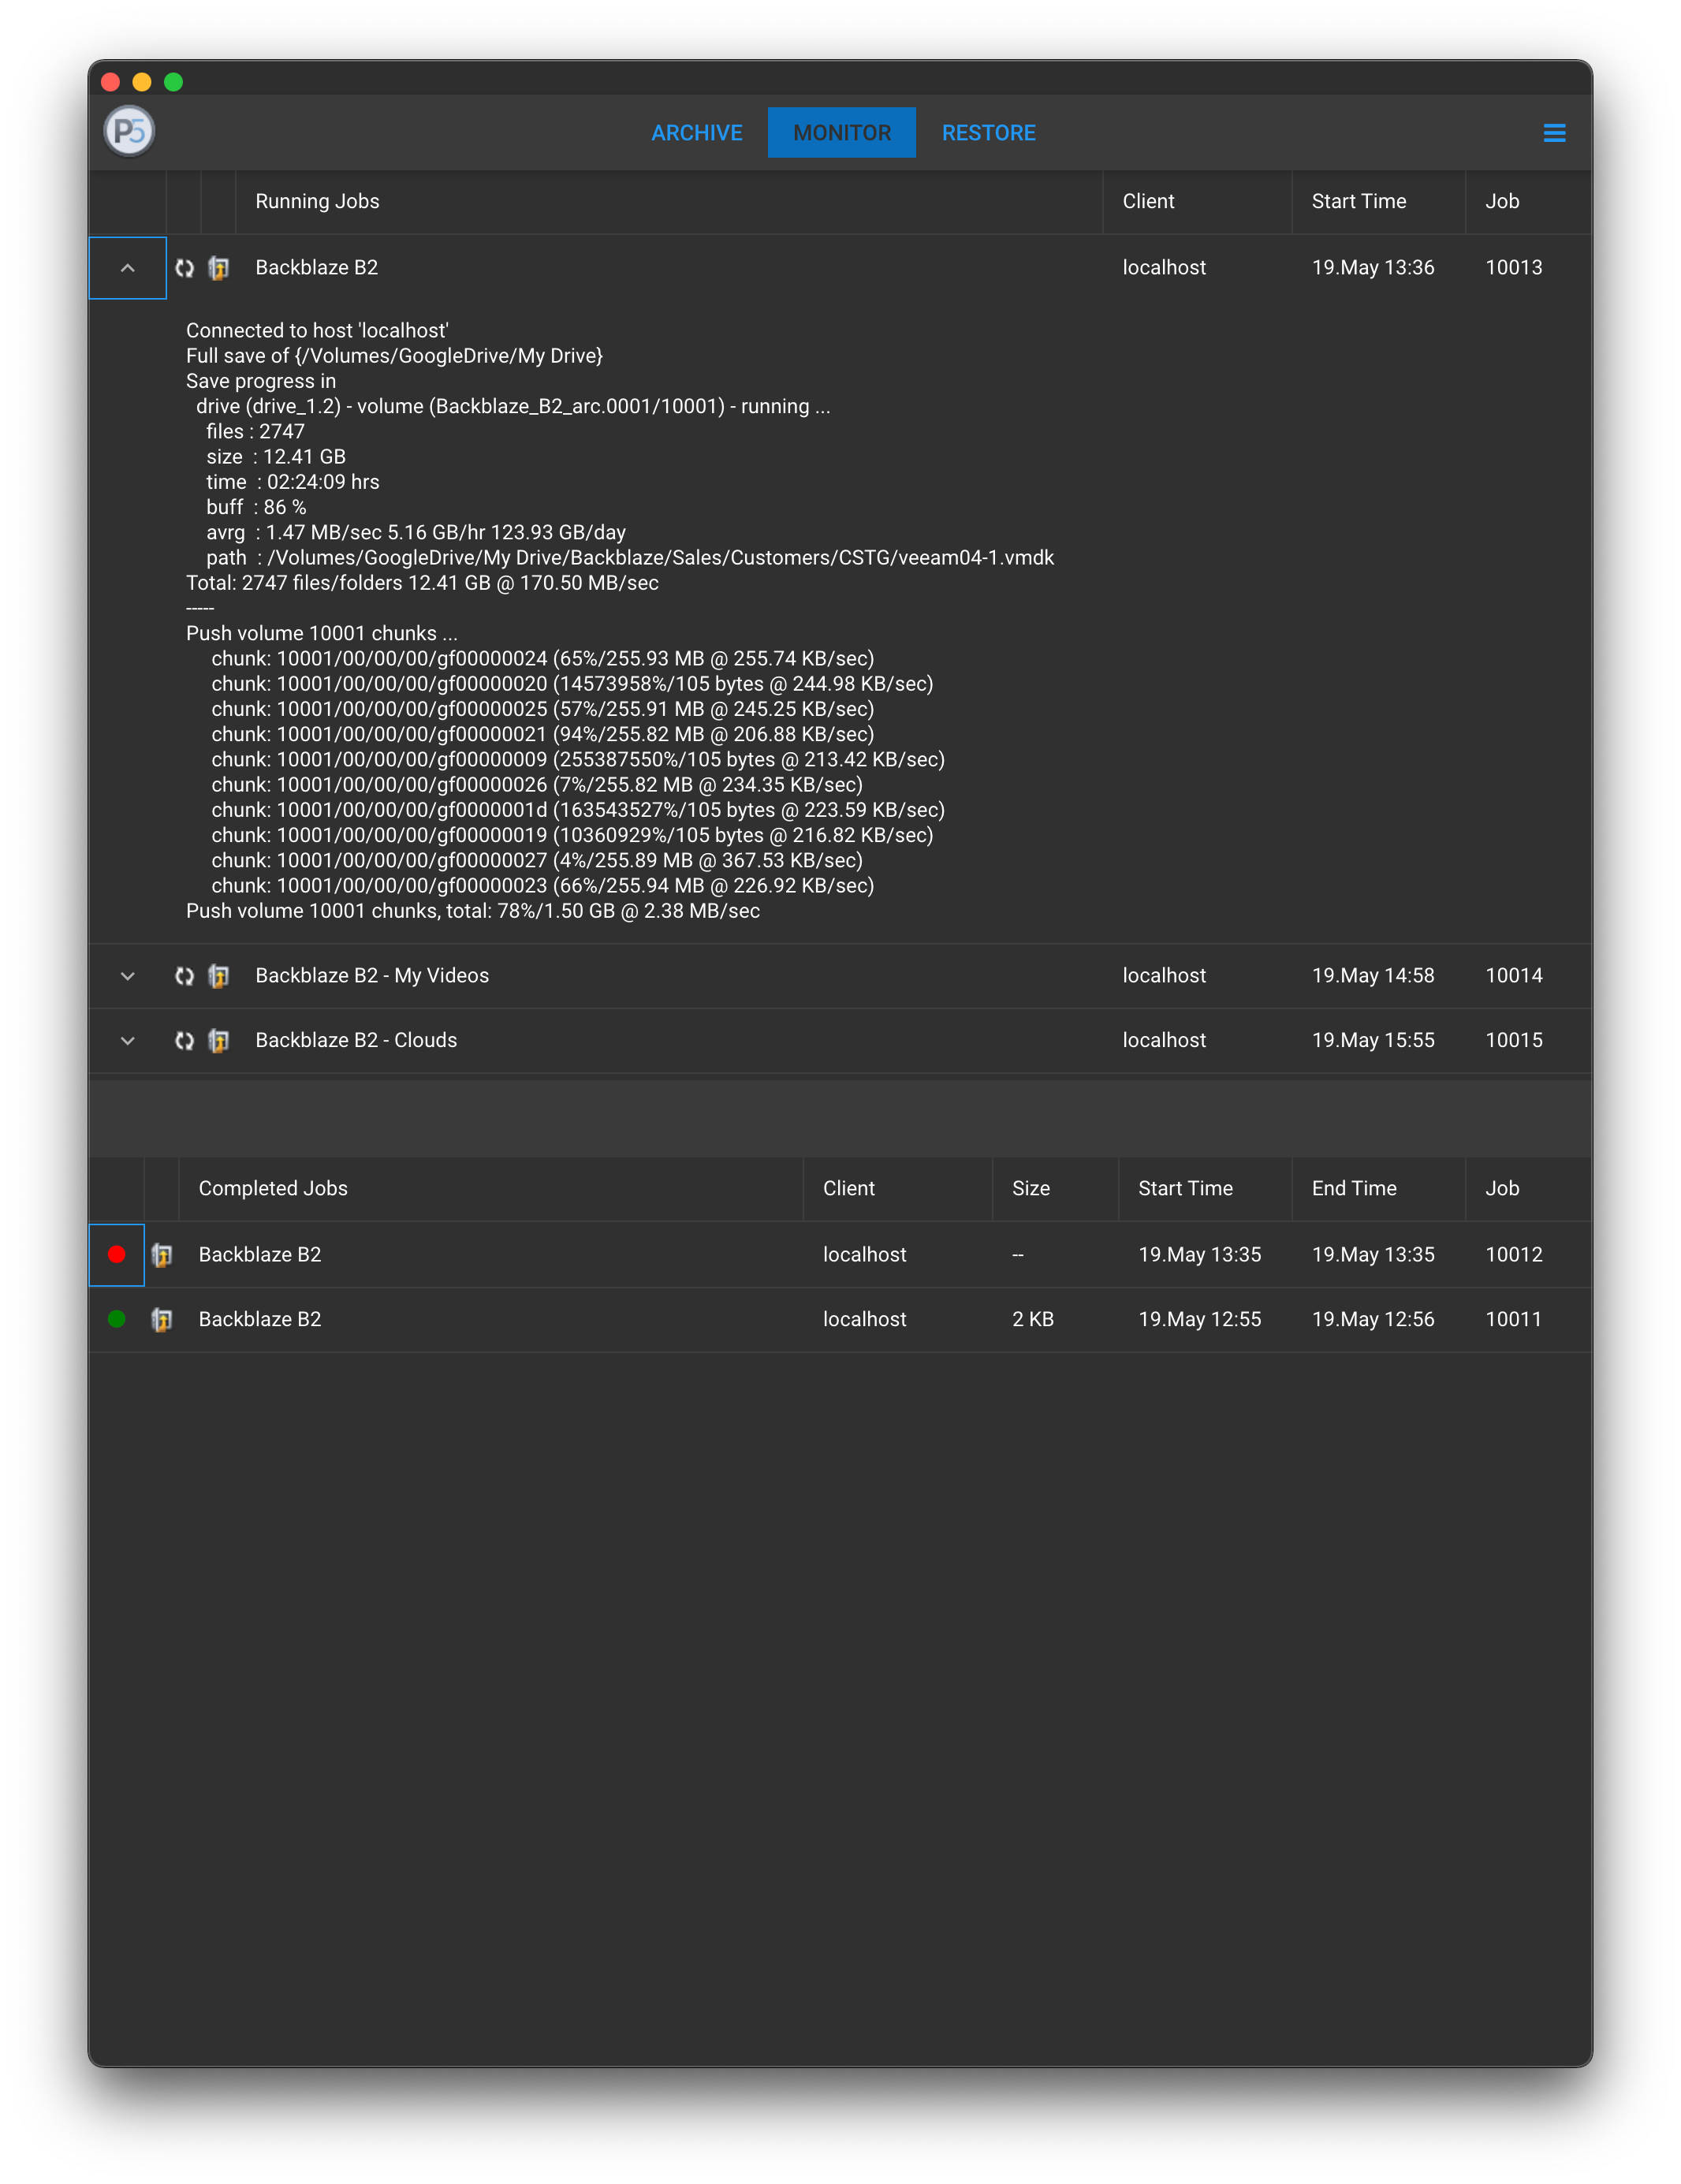Screen dimensions: 1681x2184
Task: Click archive icon for completed job 10011
Action: click(162, 1320)
